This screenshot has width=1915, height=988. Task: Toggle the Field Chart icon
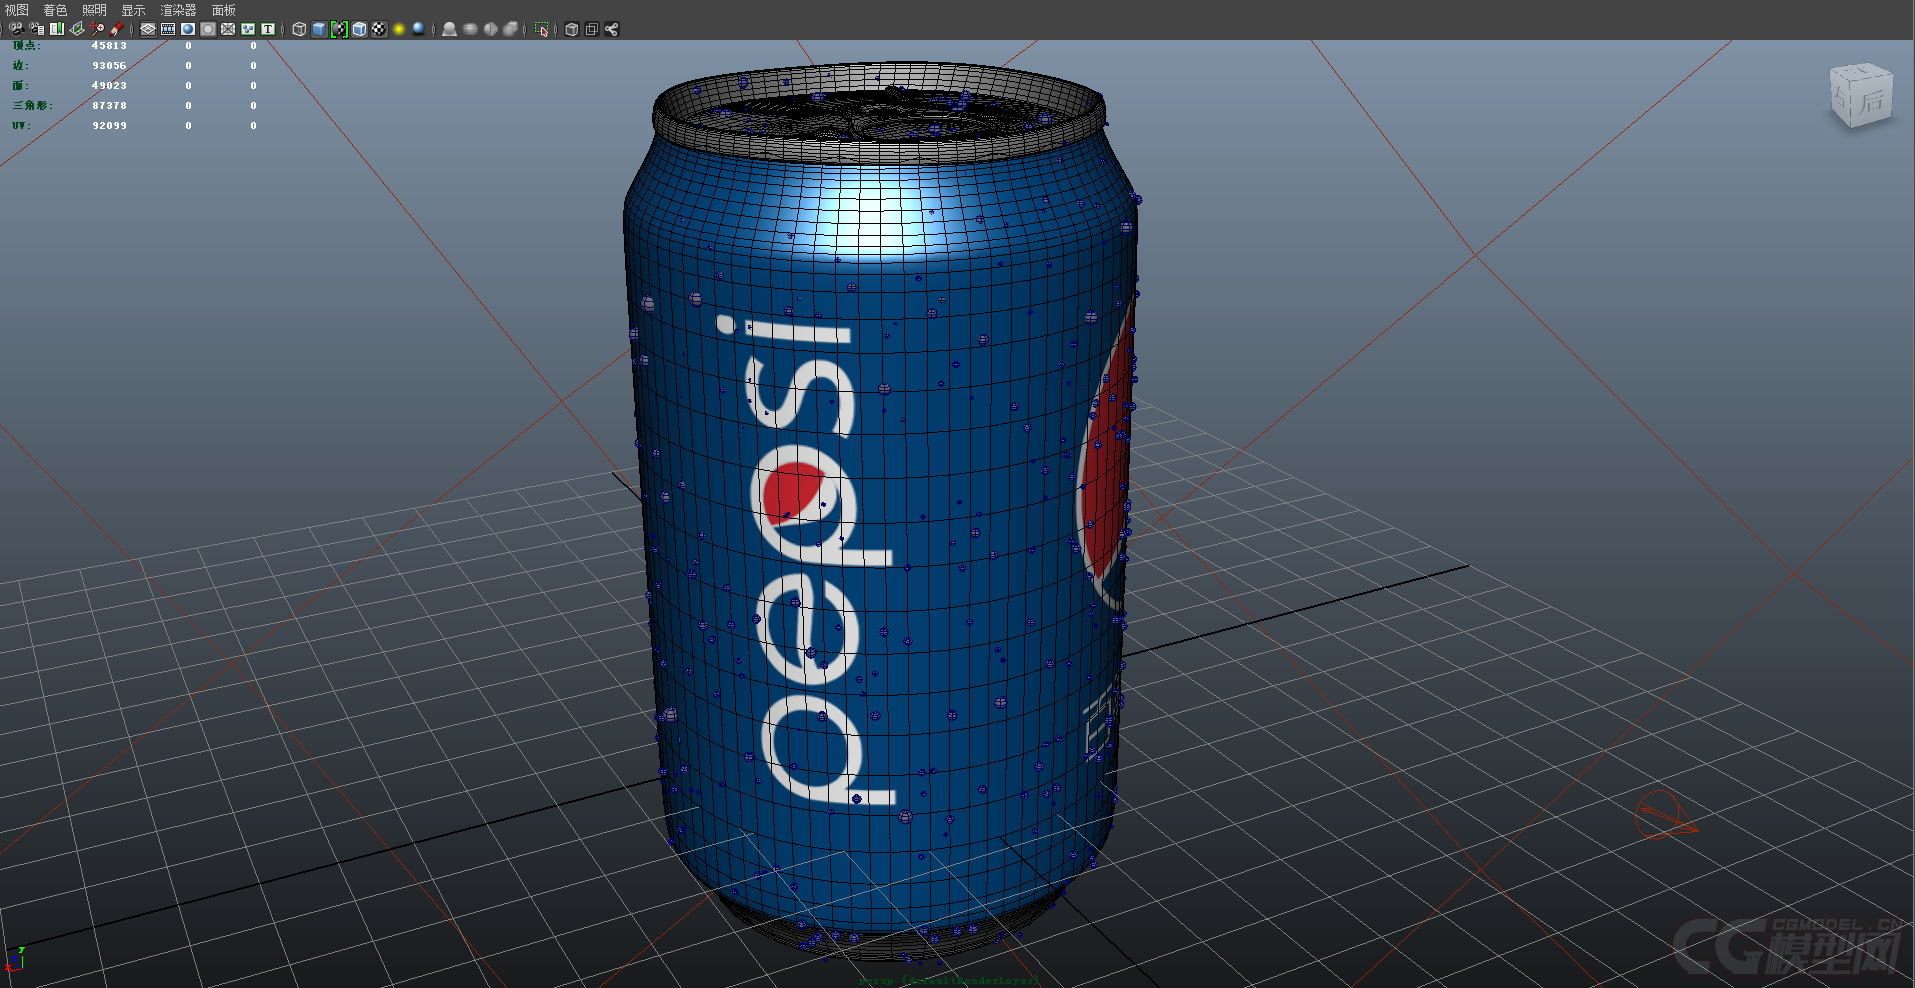228,29
